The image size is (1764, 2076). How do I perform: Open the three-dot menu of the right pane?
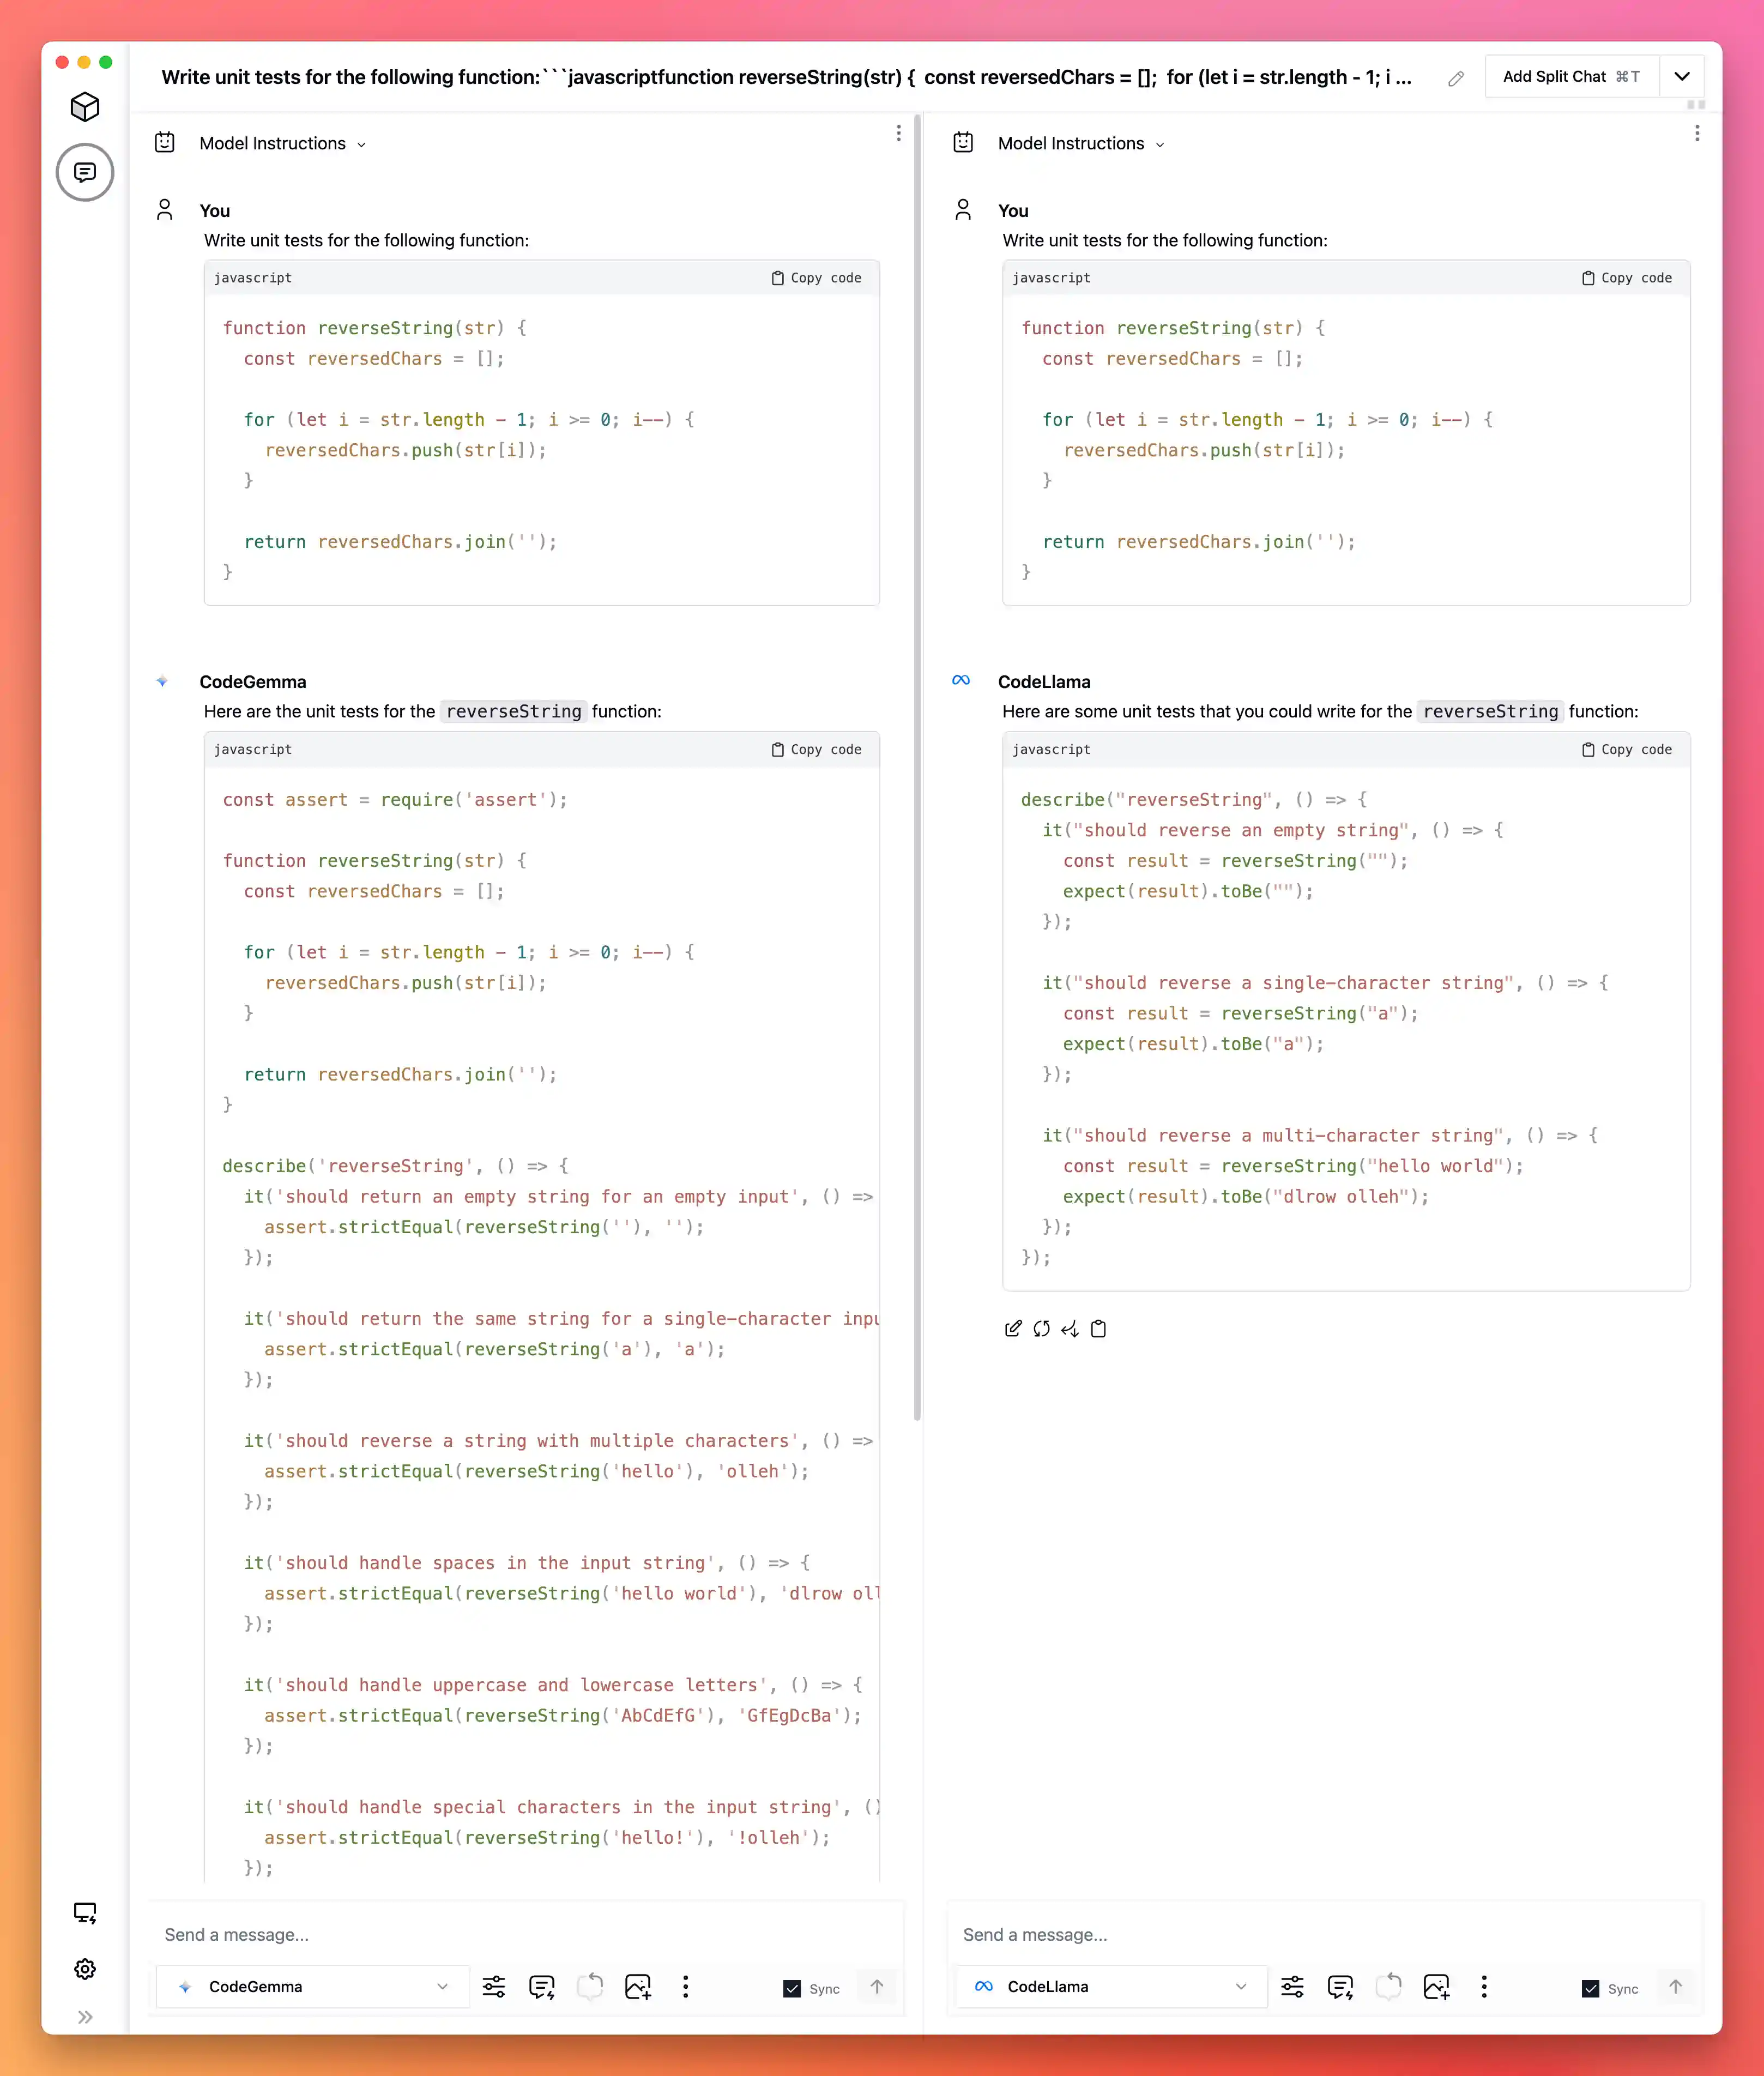[x=1697, y=133]
